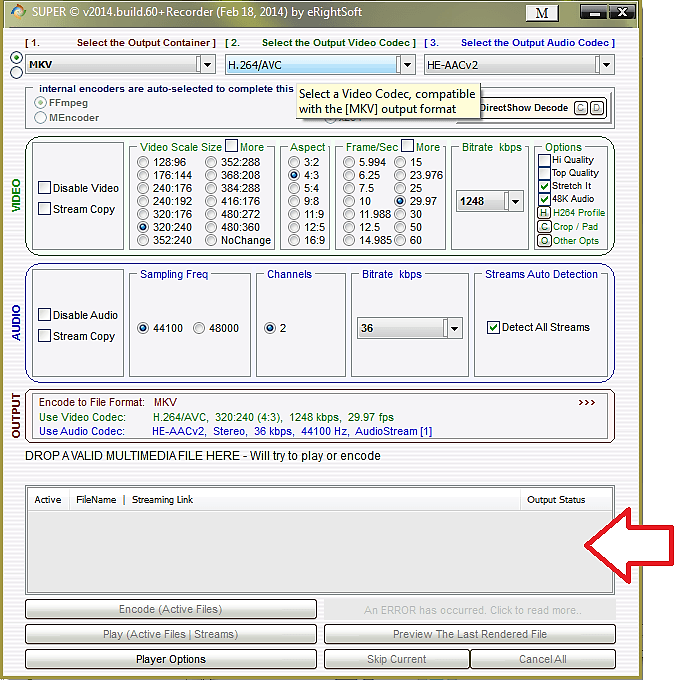Click DirectShow Decode D button

tap(597, 108)
